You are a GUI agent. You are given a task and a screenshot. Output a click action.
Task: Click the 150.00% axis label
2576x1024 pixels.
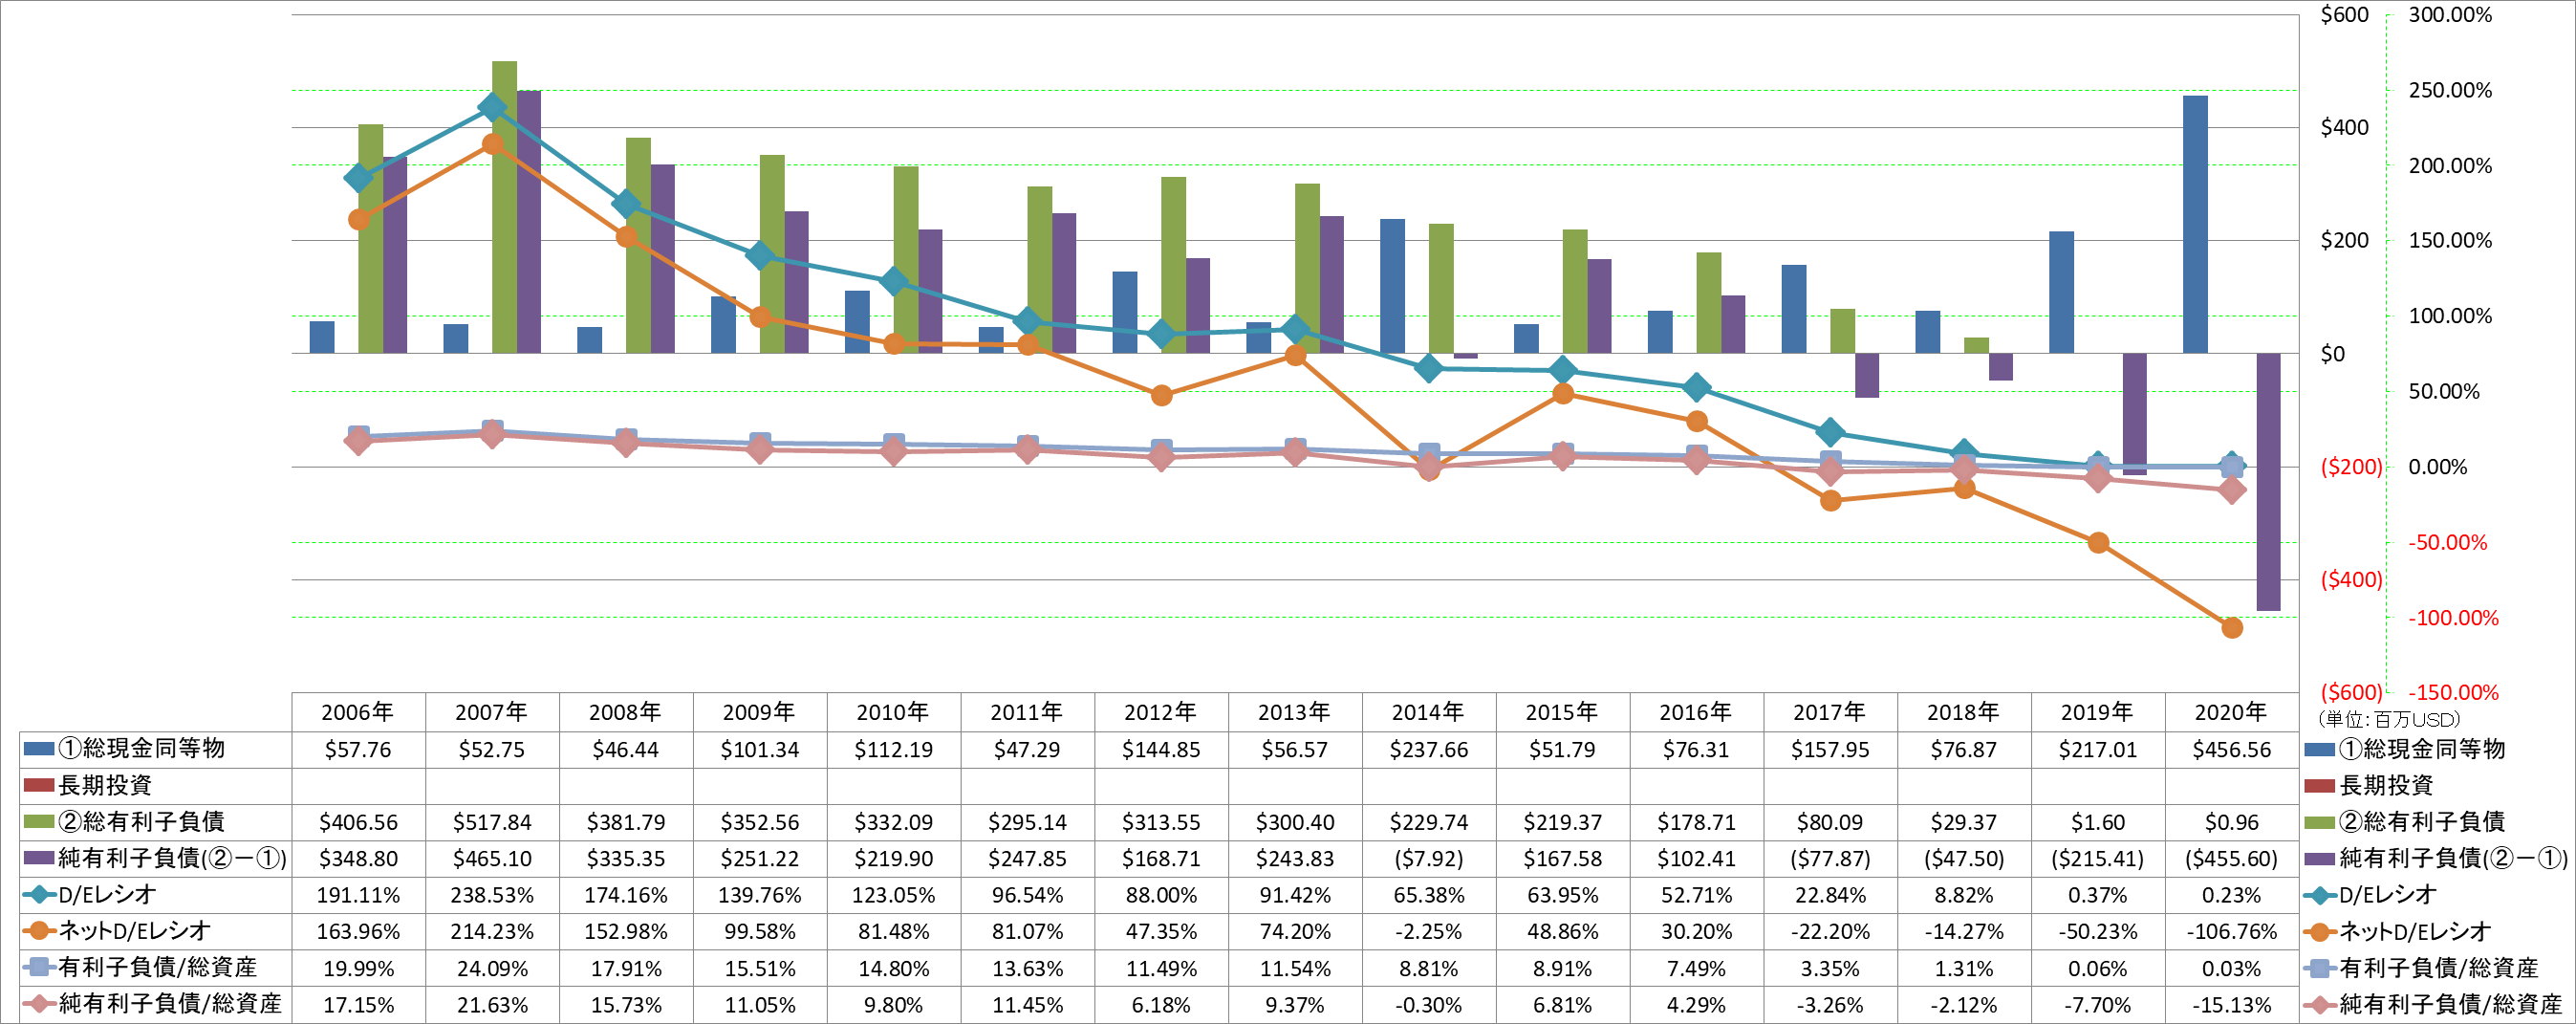click(2450, 240)
